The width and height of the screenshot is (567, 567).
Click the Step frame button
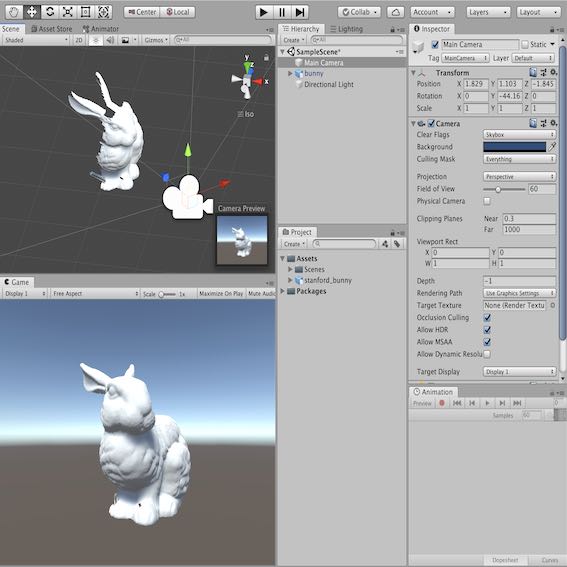pos(300,12)
